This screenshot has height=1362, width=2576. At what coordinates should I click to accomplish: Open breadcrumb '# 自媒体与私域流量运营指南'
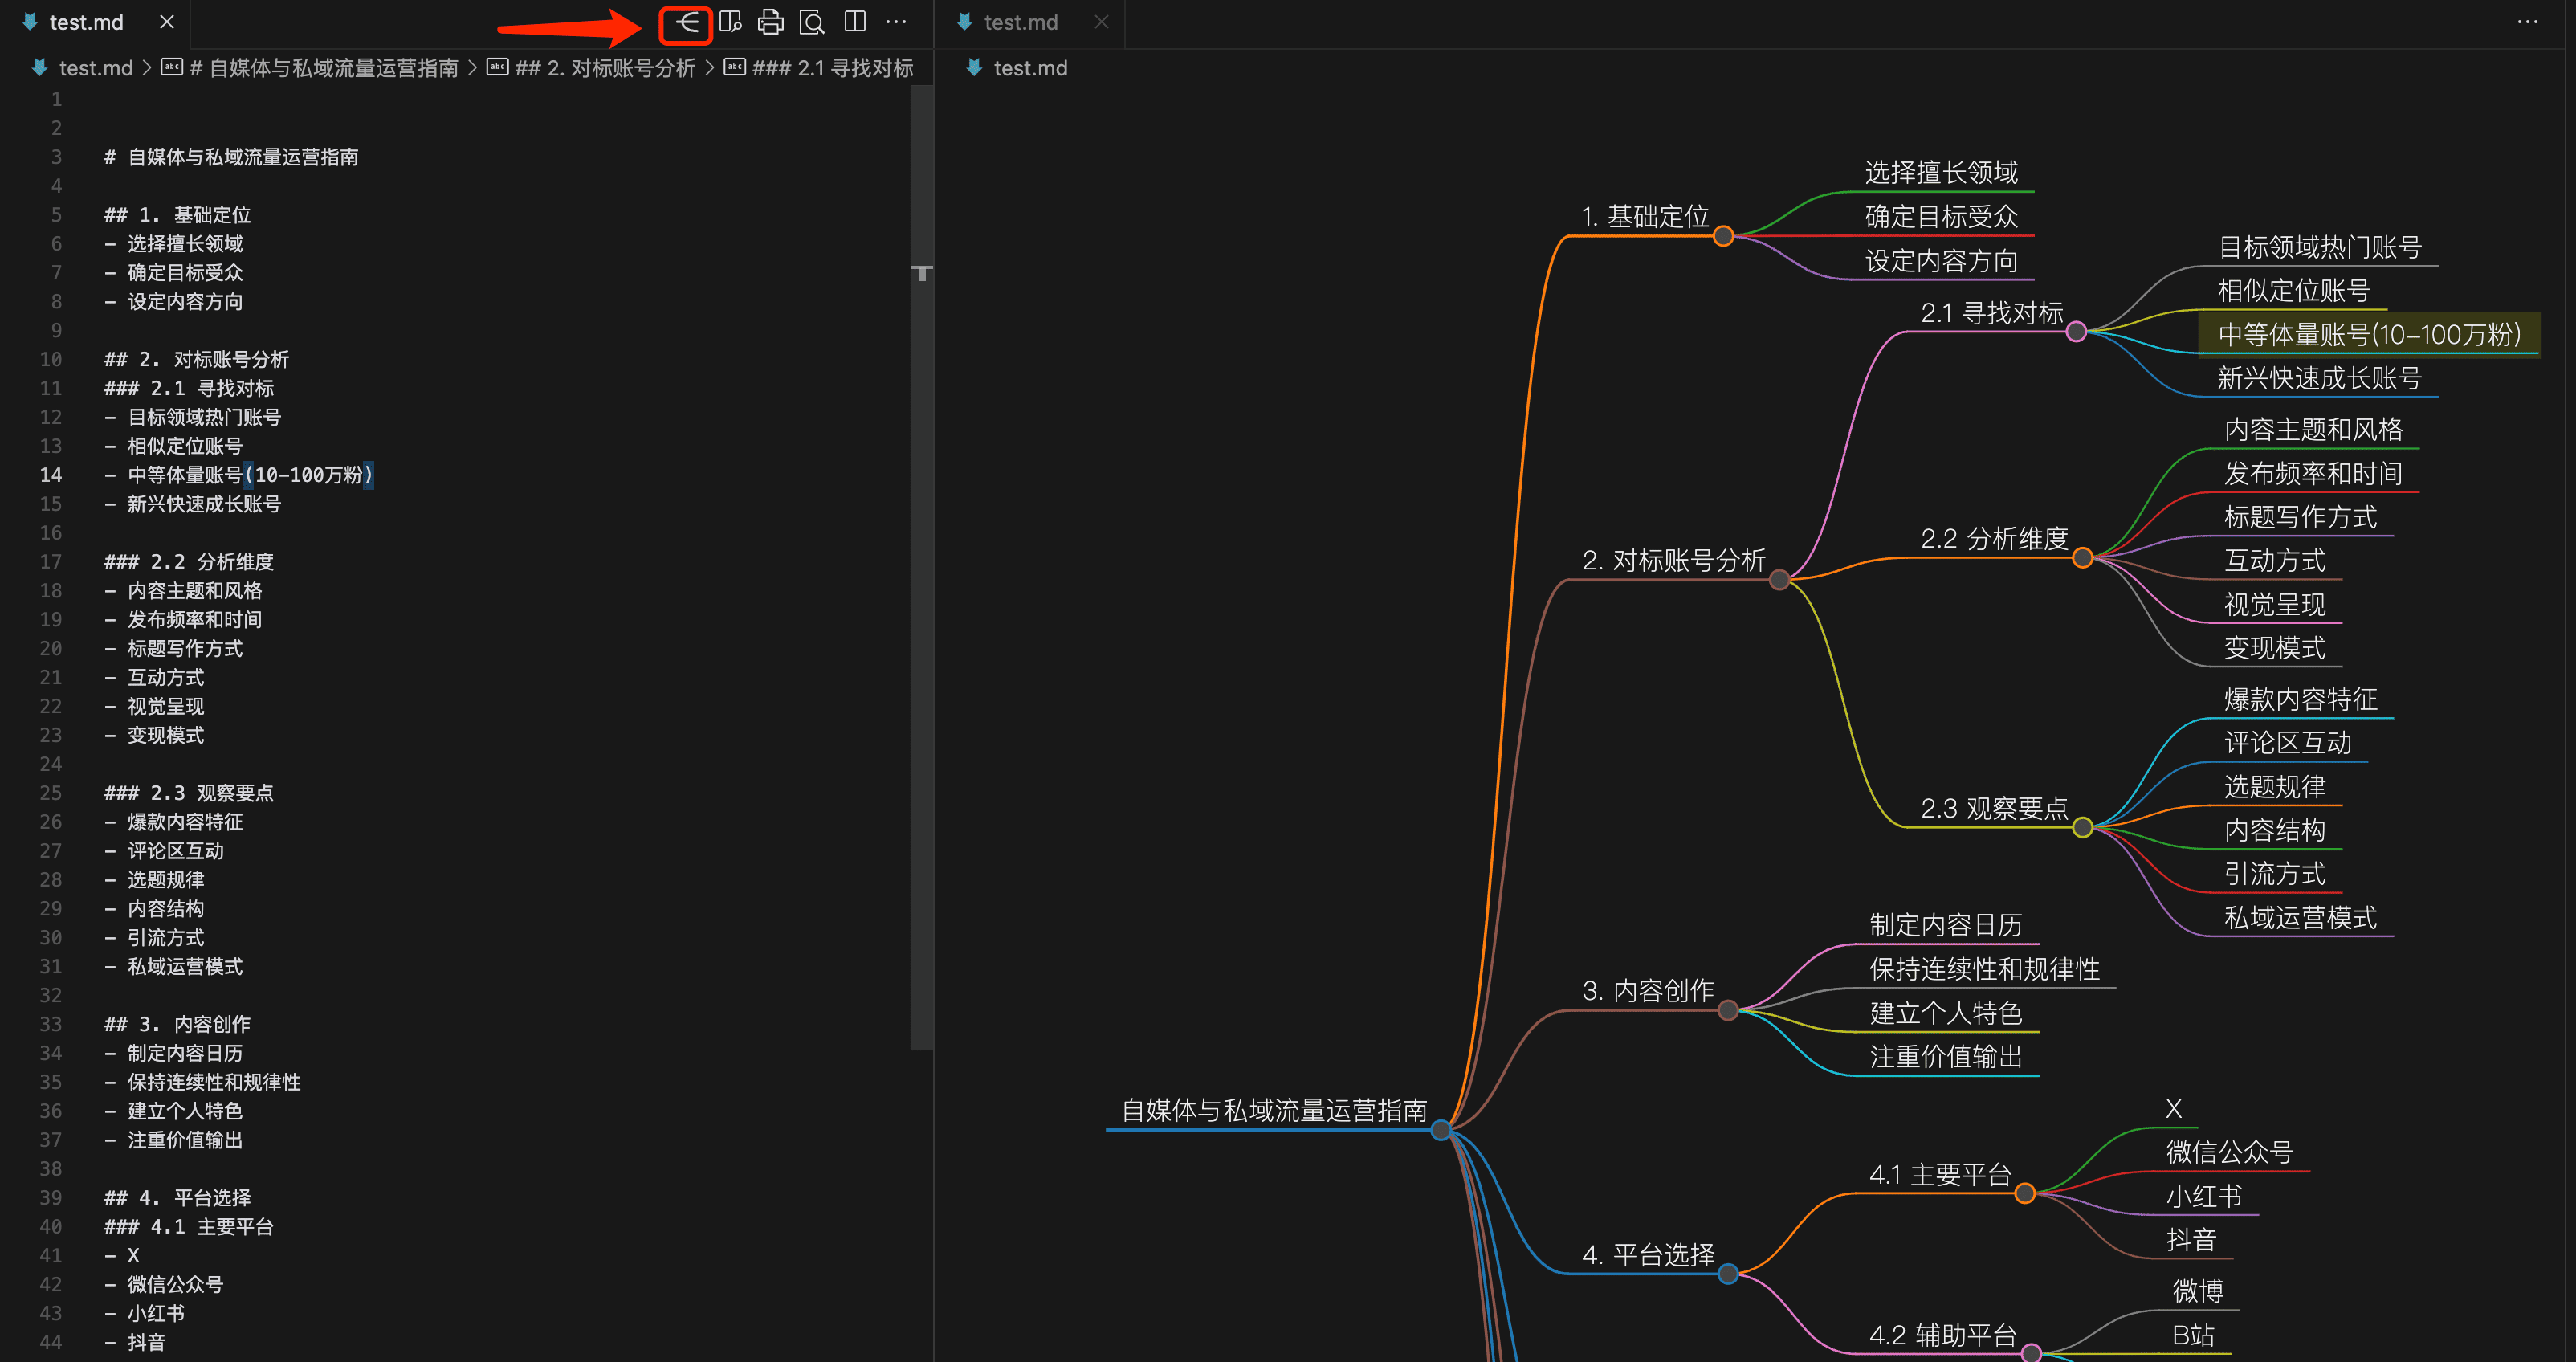(x=323, y=68)
